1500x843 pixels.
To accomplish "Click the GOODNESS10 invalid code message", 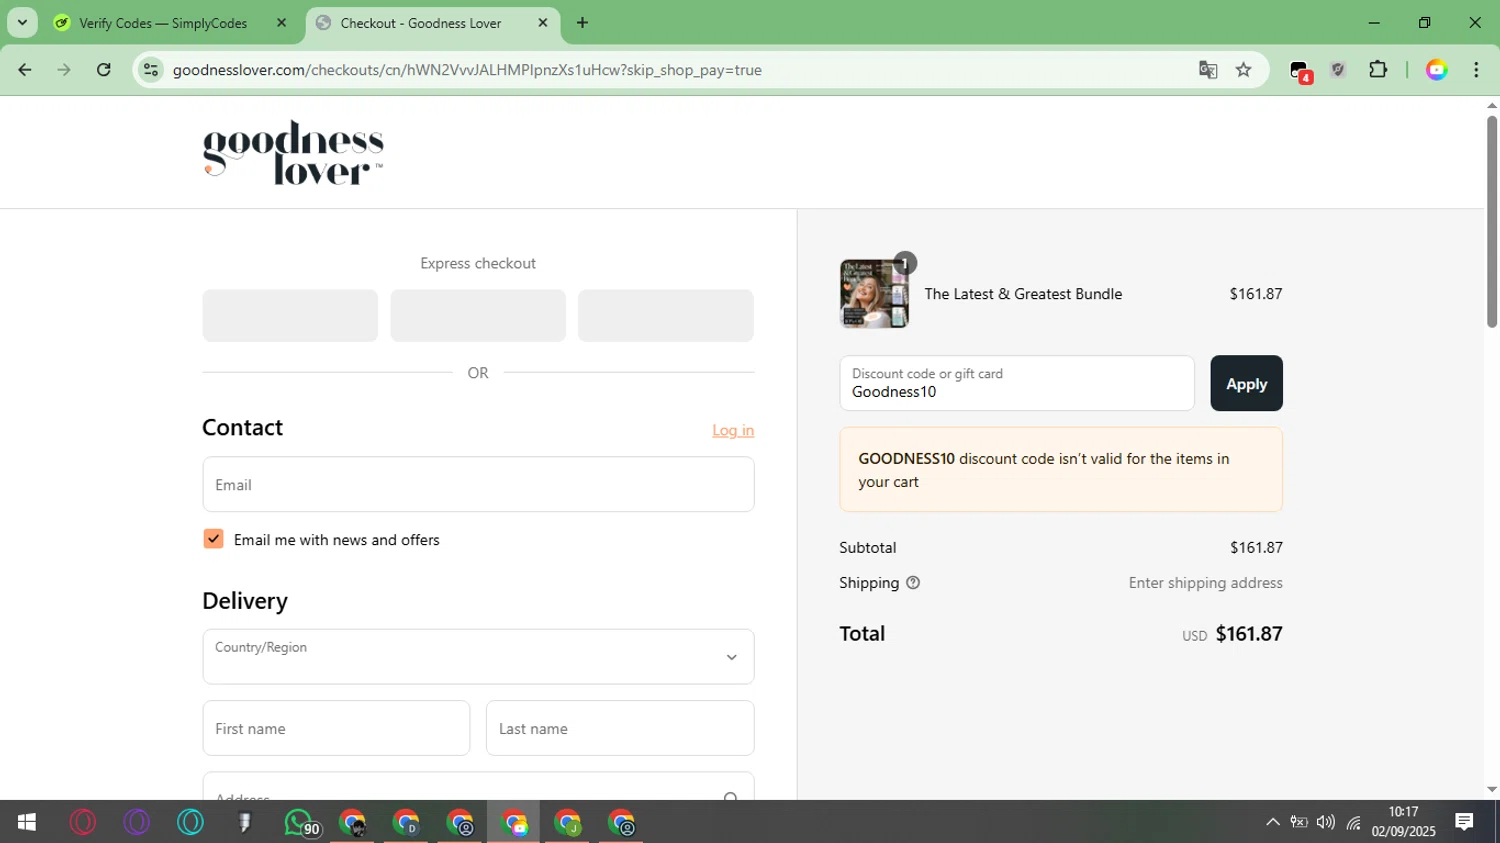I will 1061,470.
